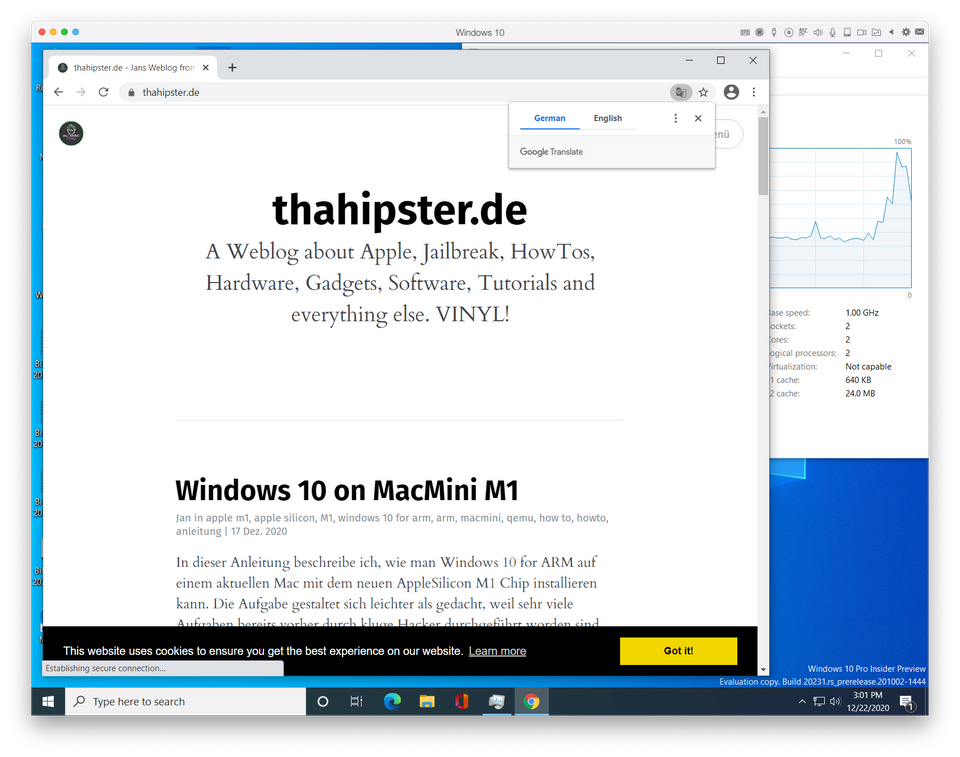Close the Google Translate popup
This screenshot has width=960, height=757.
(698, 118)
